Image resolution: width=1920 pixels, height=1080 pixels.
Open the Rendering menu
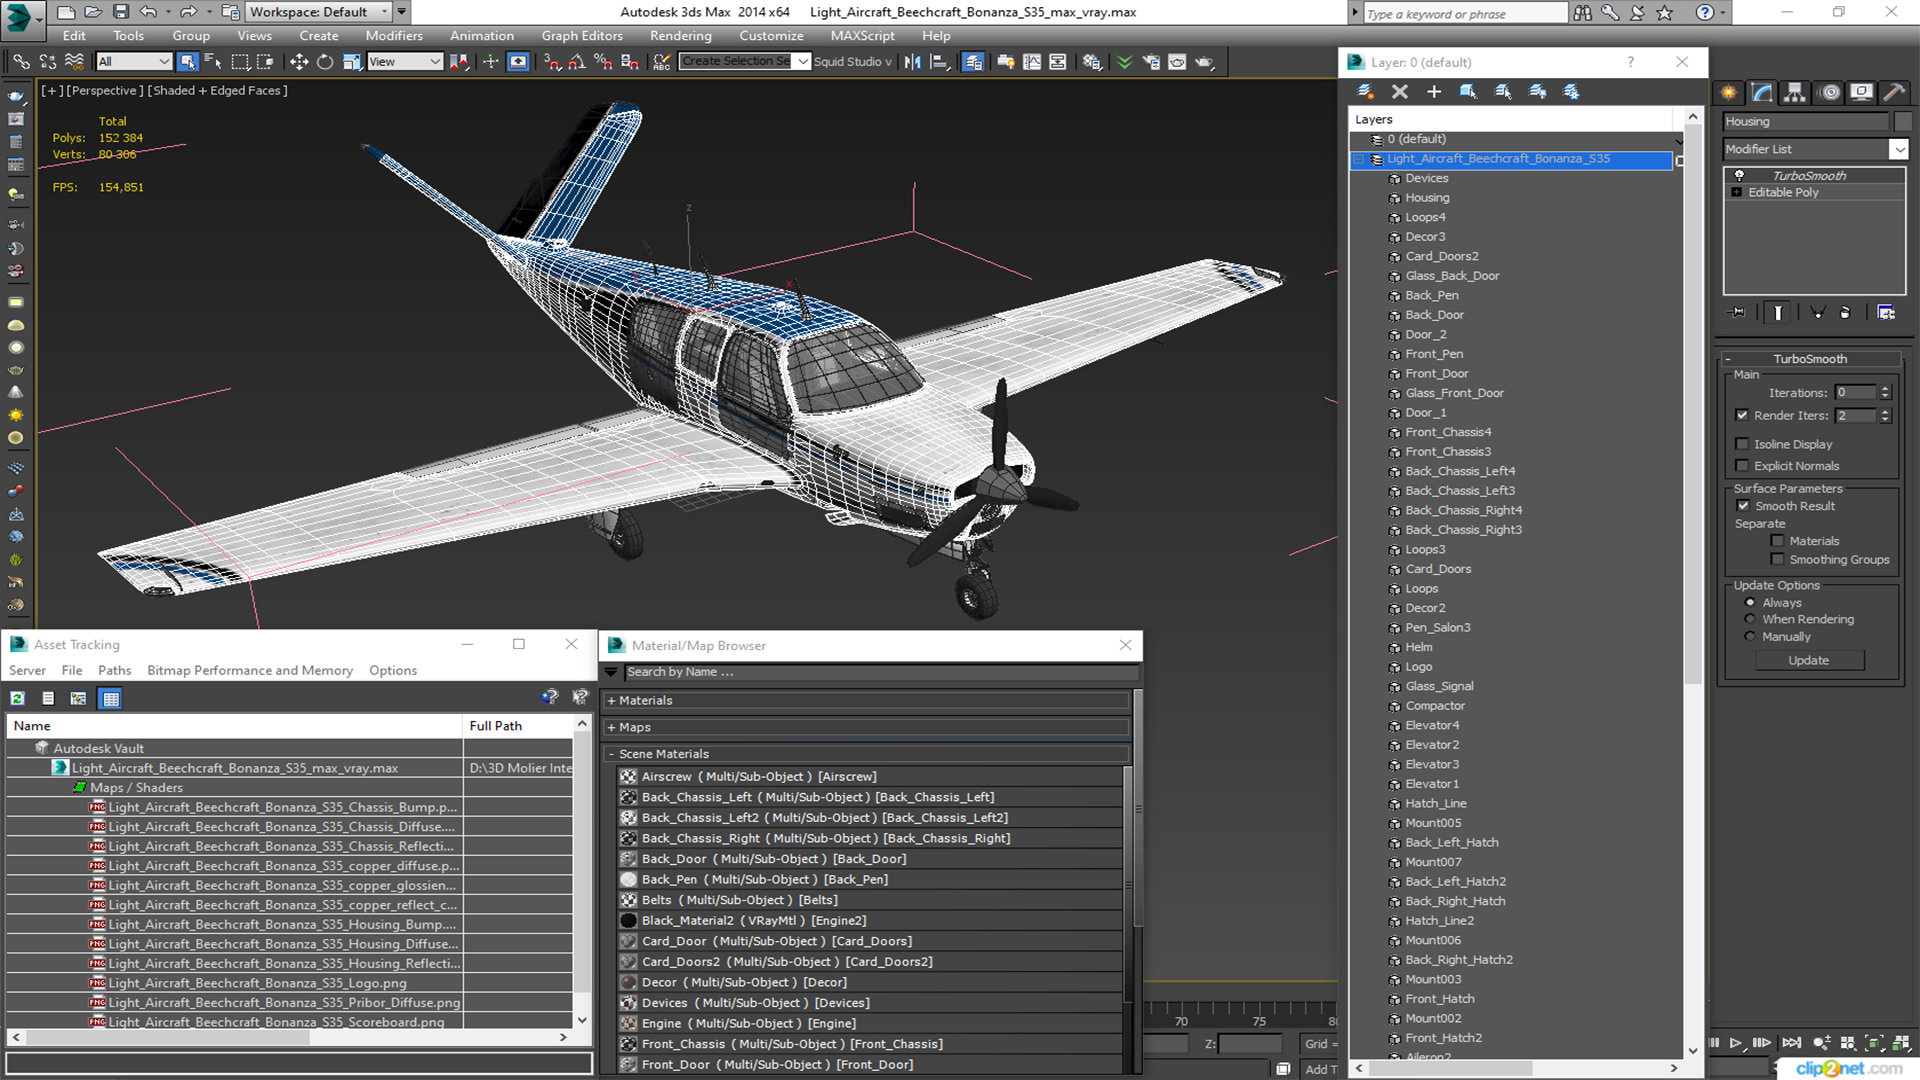680,35
